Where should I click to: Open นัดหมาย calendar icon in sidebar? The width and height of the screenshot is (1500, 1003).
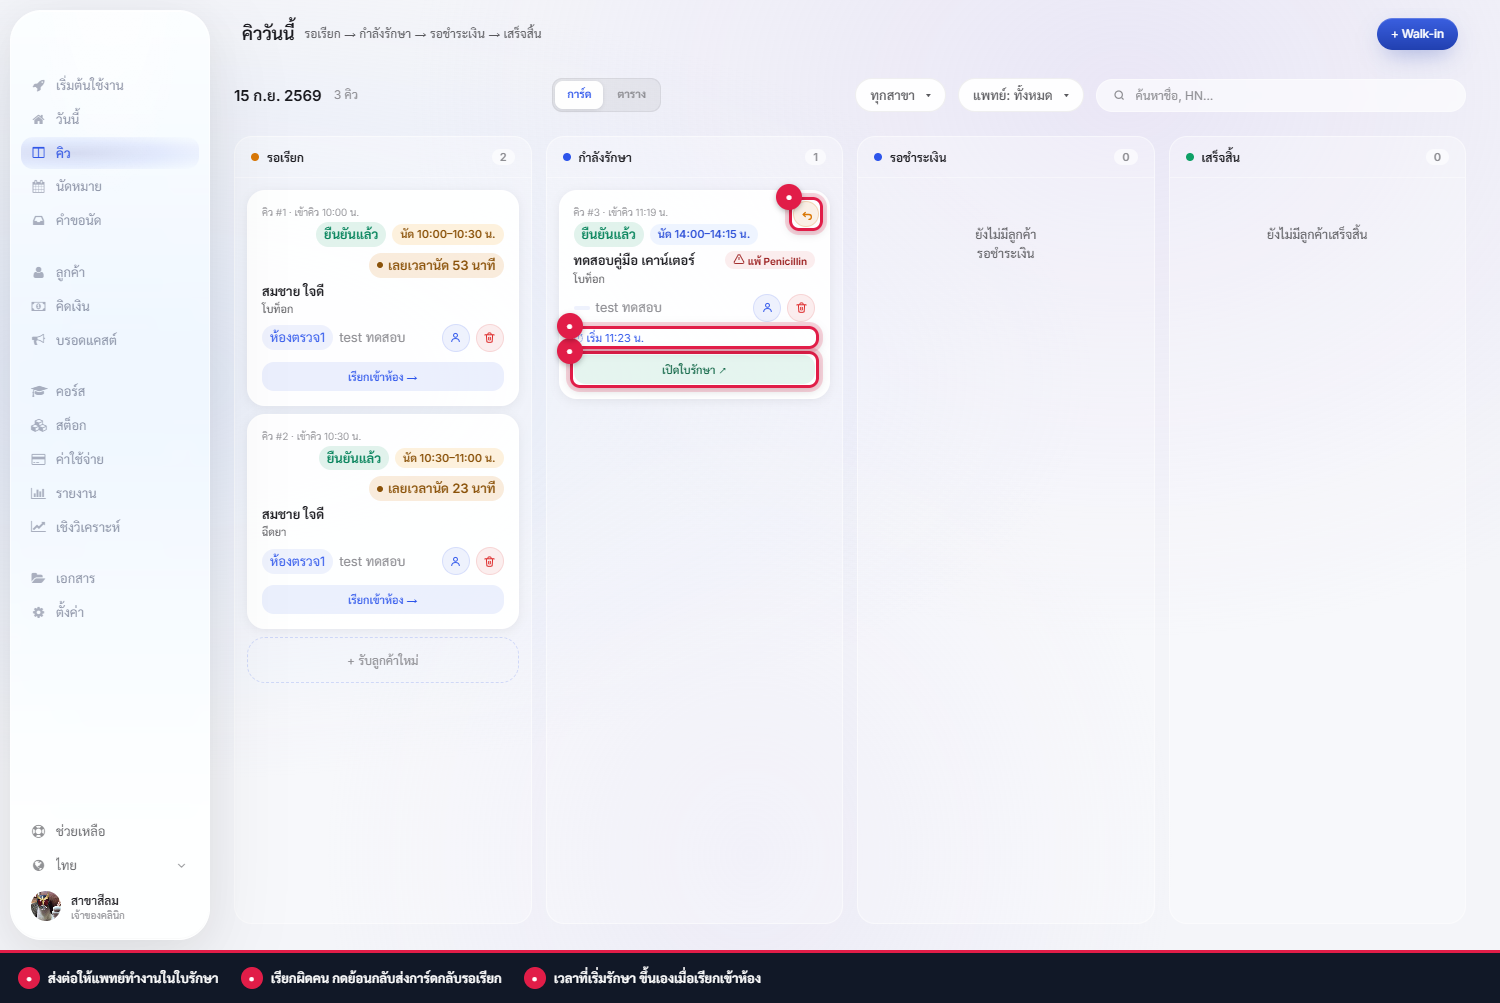(38, 186)
